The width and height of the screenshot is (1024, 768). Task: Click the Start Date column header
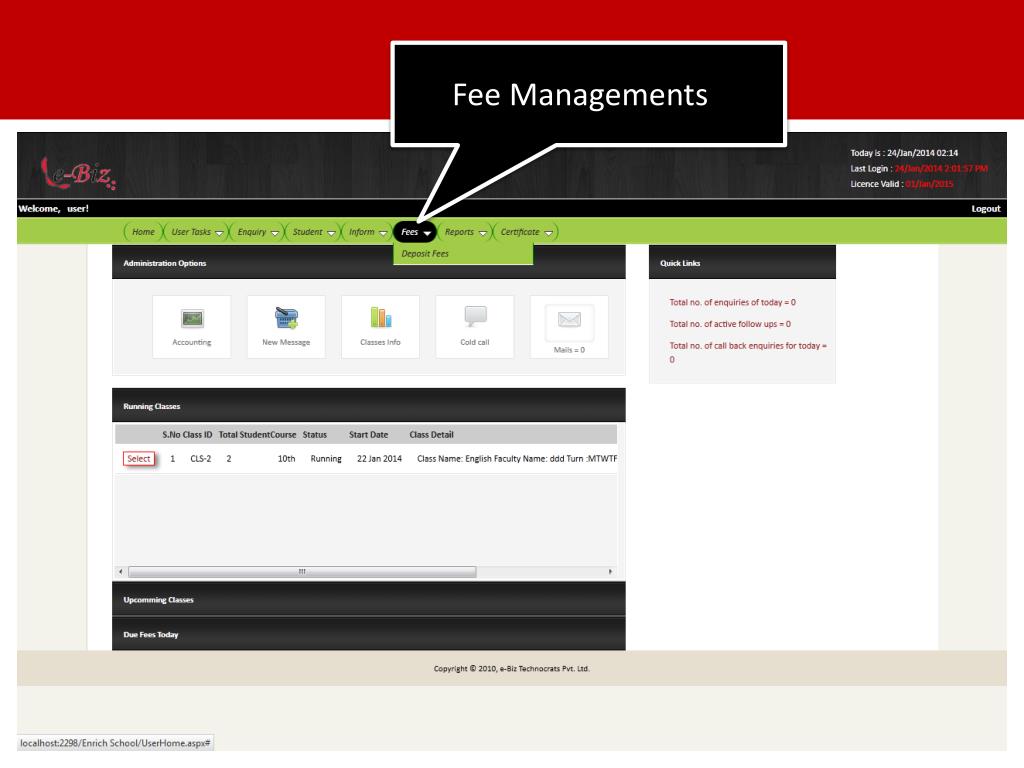tap(368, 434)
